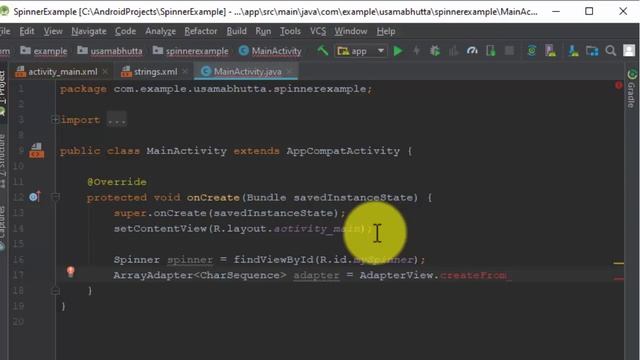Click yellow warning stripe mark in scrollbar
Screen dimensions: 640x360
618,263
